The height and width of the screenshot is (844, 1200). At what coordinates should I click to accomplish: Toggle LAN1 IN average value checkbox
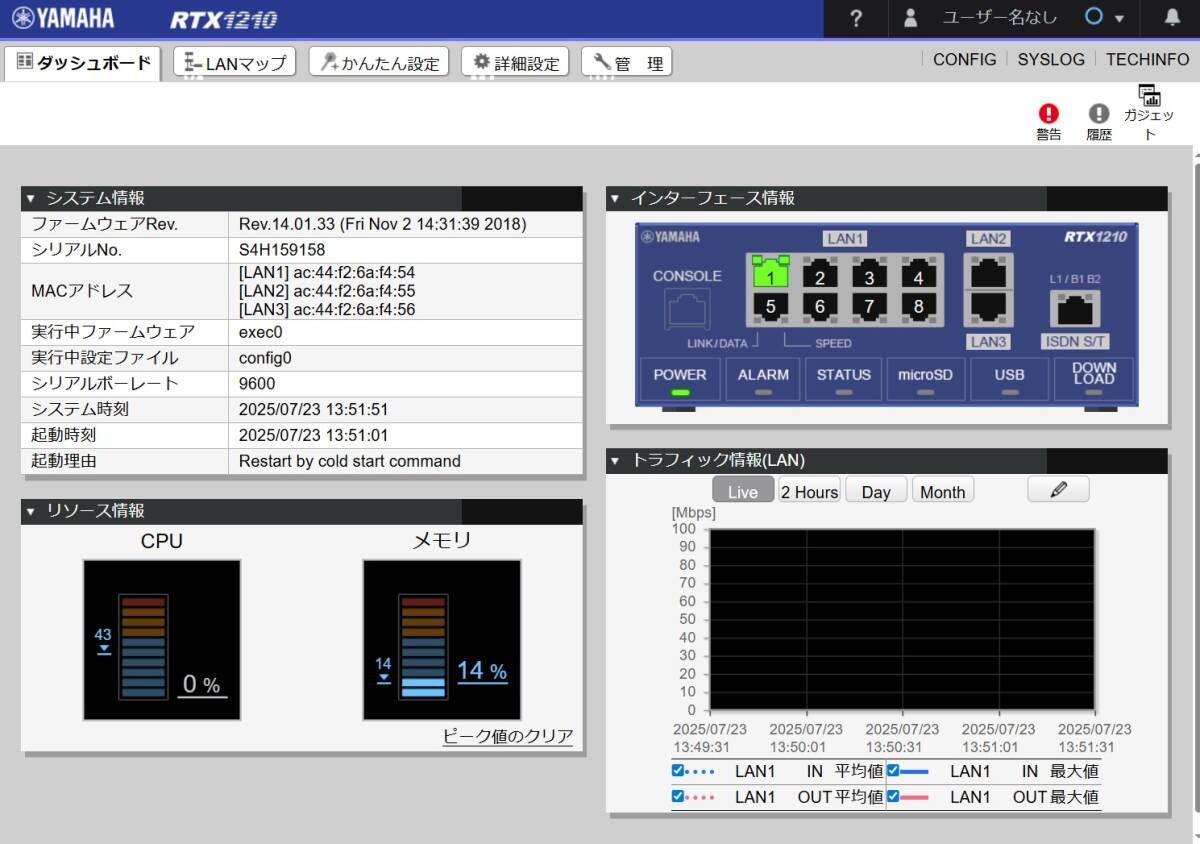[x=678, y=771]
